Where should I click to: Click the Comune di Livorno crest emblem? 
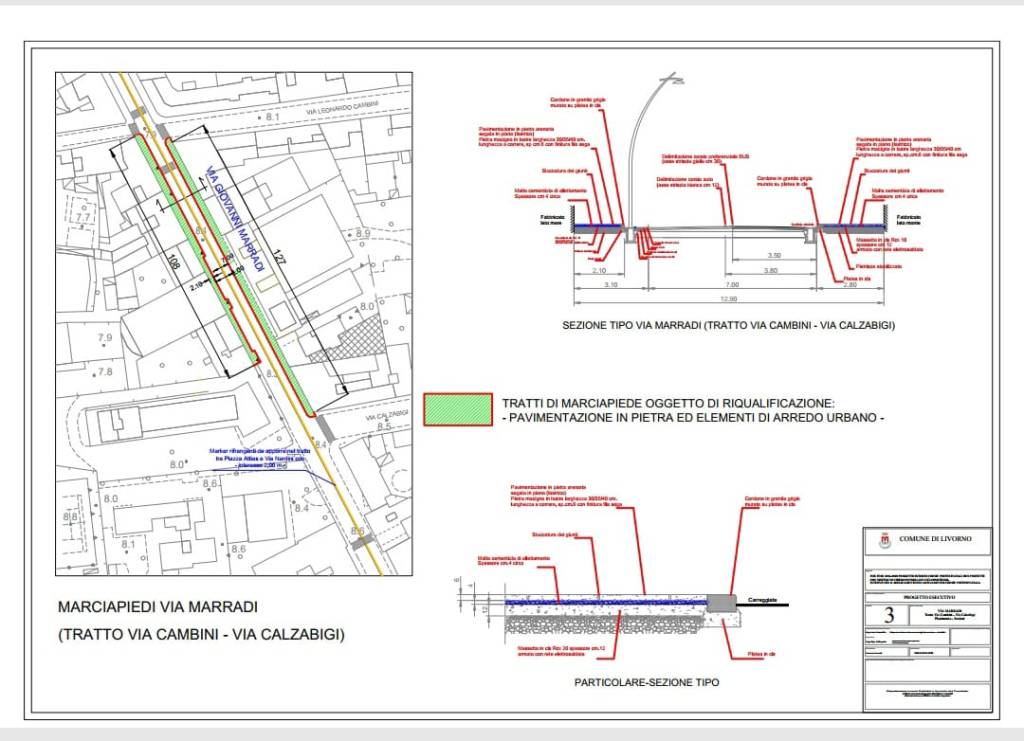click(884, 541)
